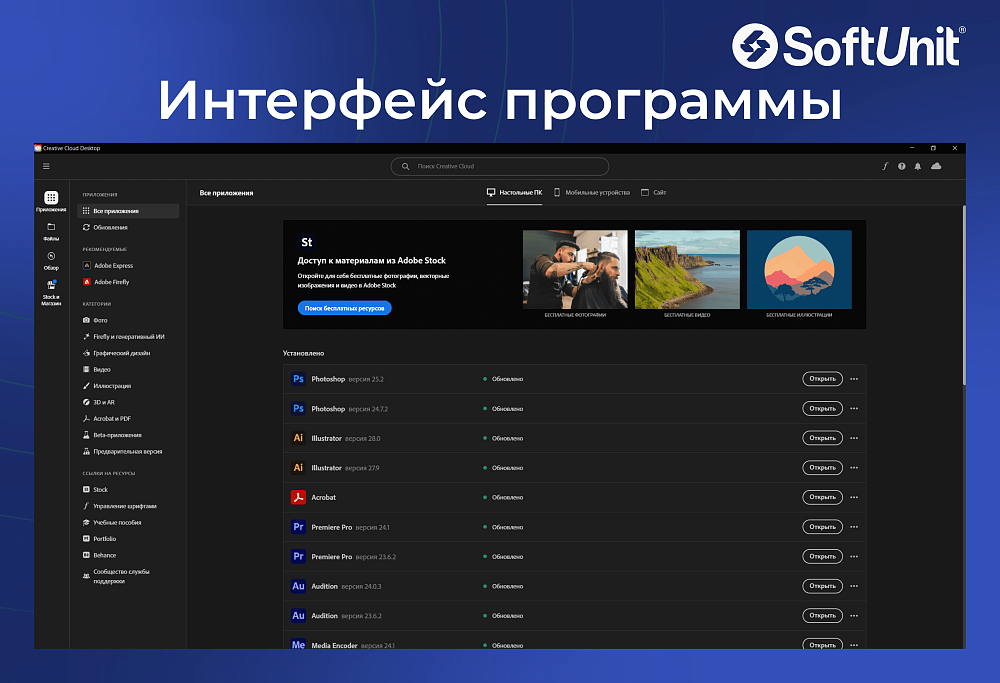Open the barber free photos thumbnail
This screenshot has width=1000, height=683.
pyautogui.click(x=575, y=270)
